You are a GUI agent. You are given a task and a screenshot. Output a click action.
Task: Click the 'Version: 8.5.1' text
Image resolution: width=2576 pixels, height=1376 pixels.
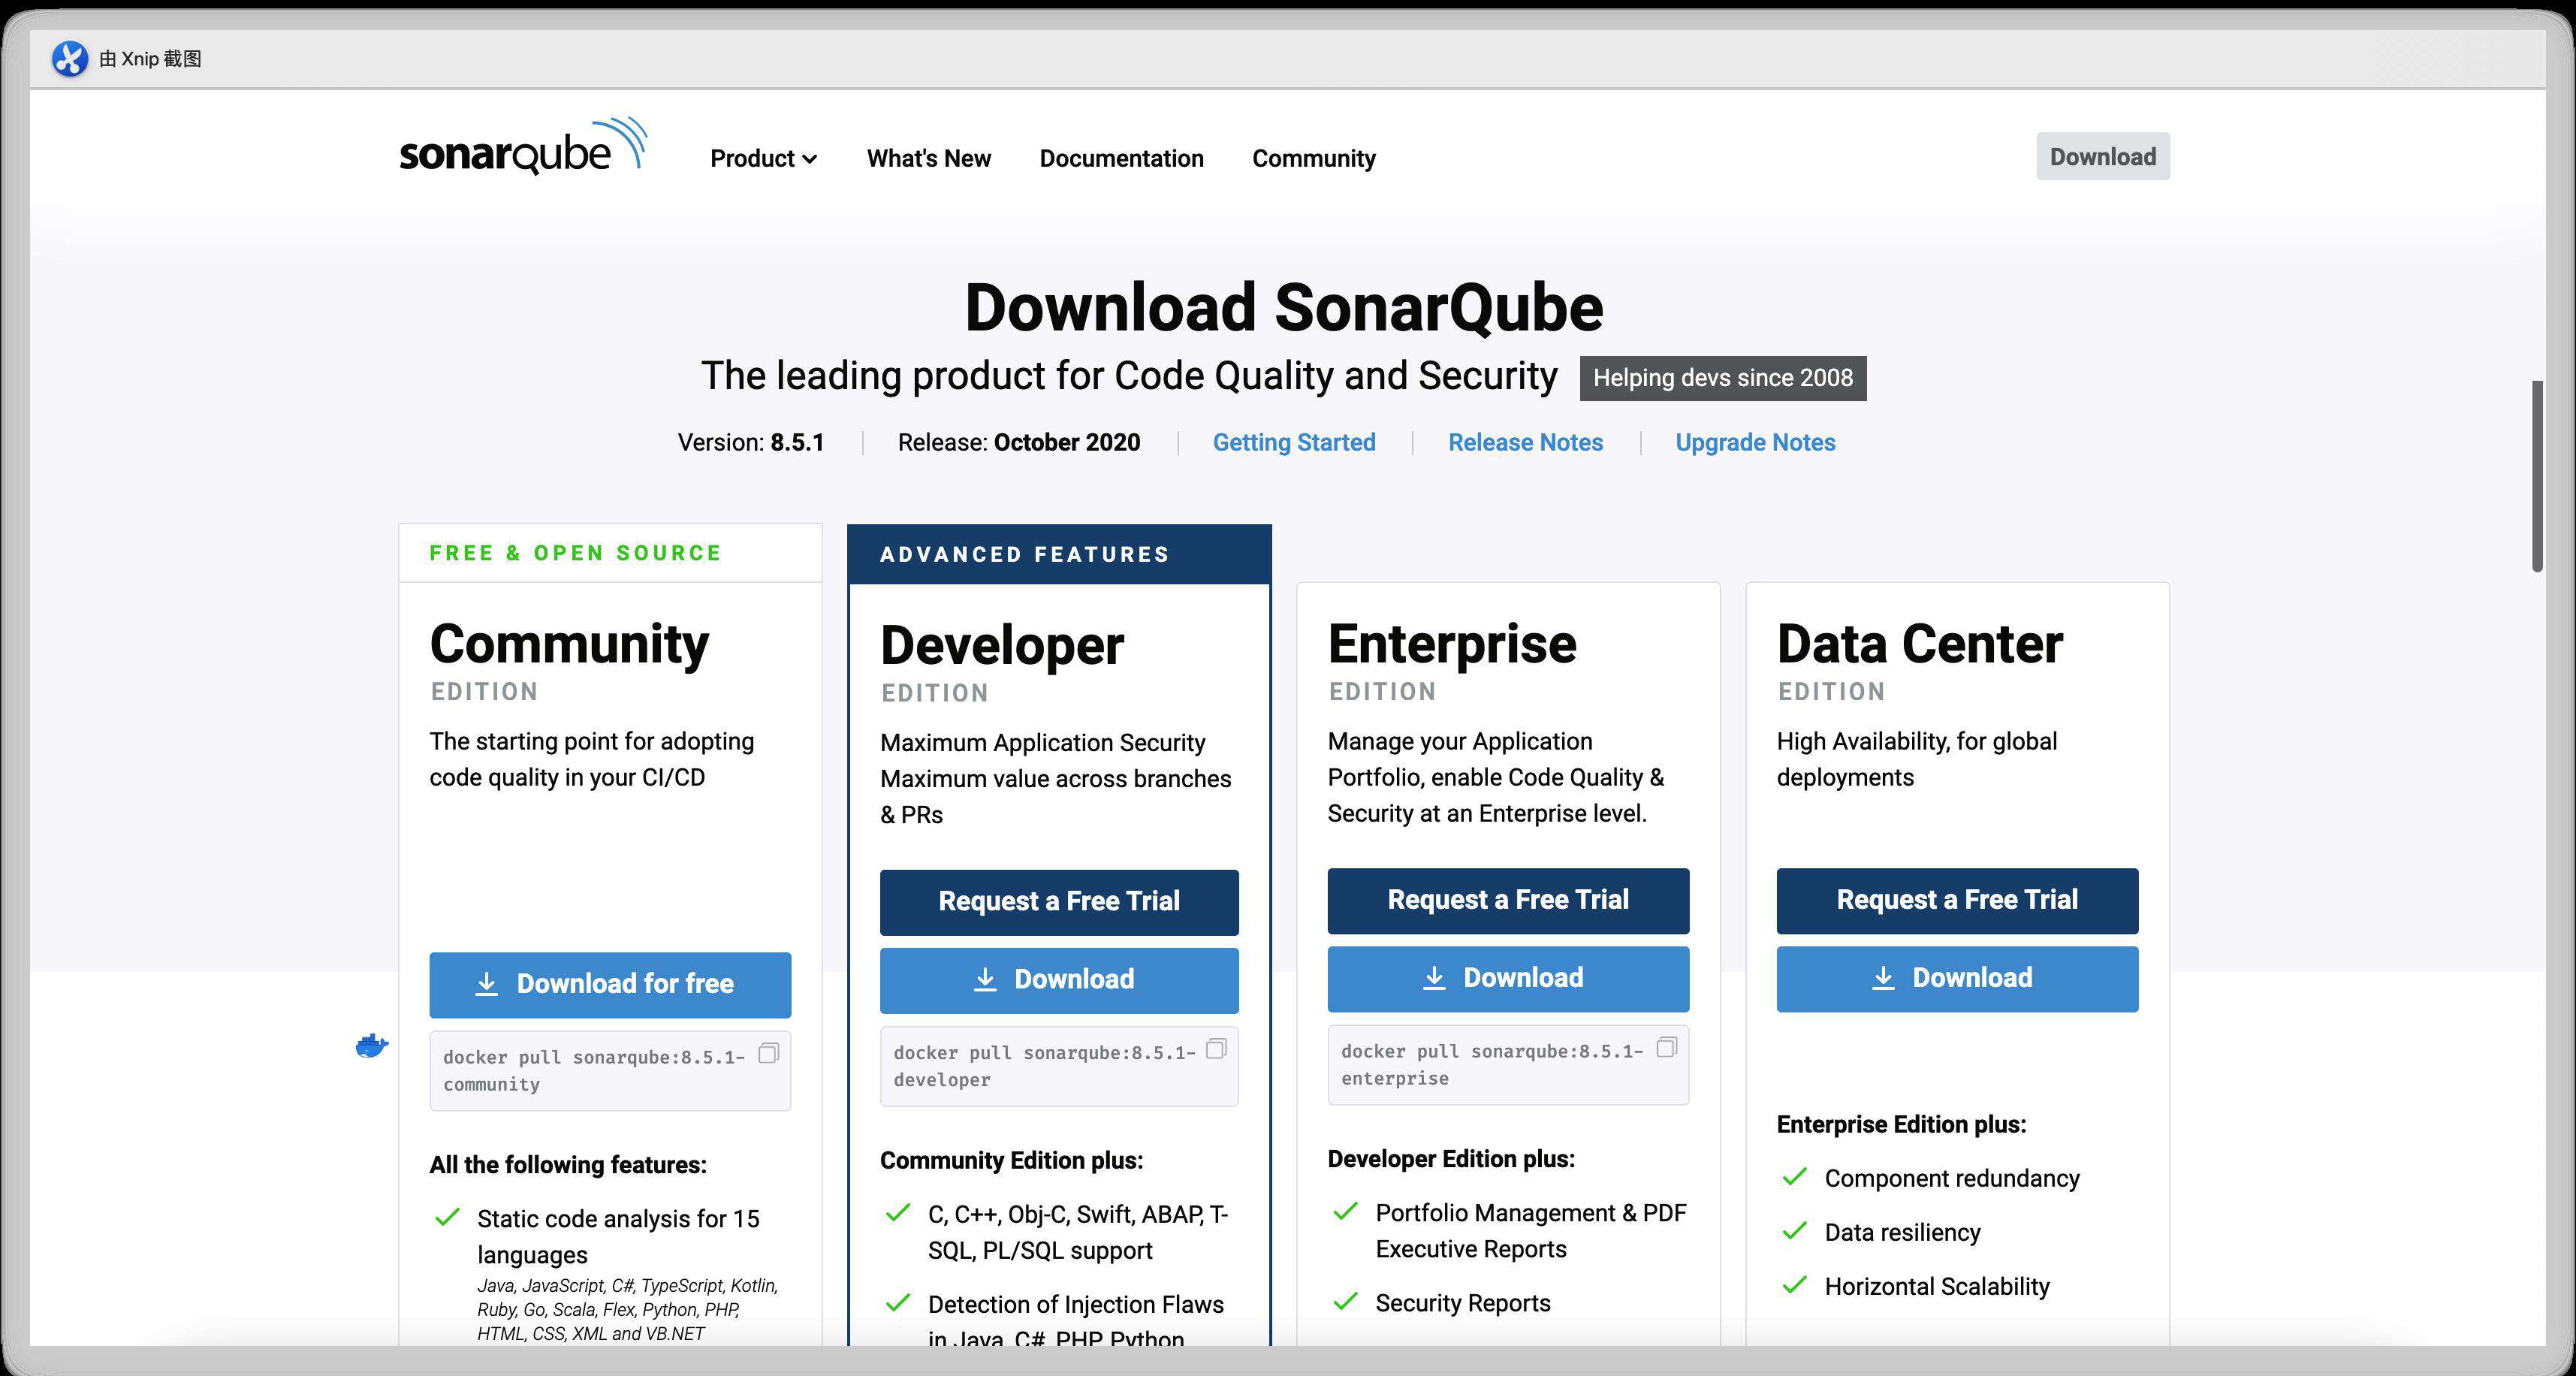[x=750, y=442]
